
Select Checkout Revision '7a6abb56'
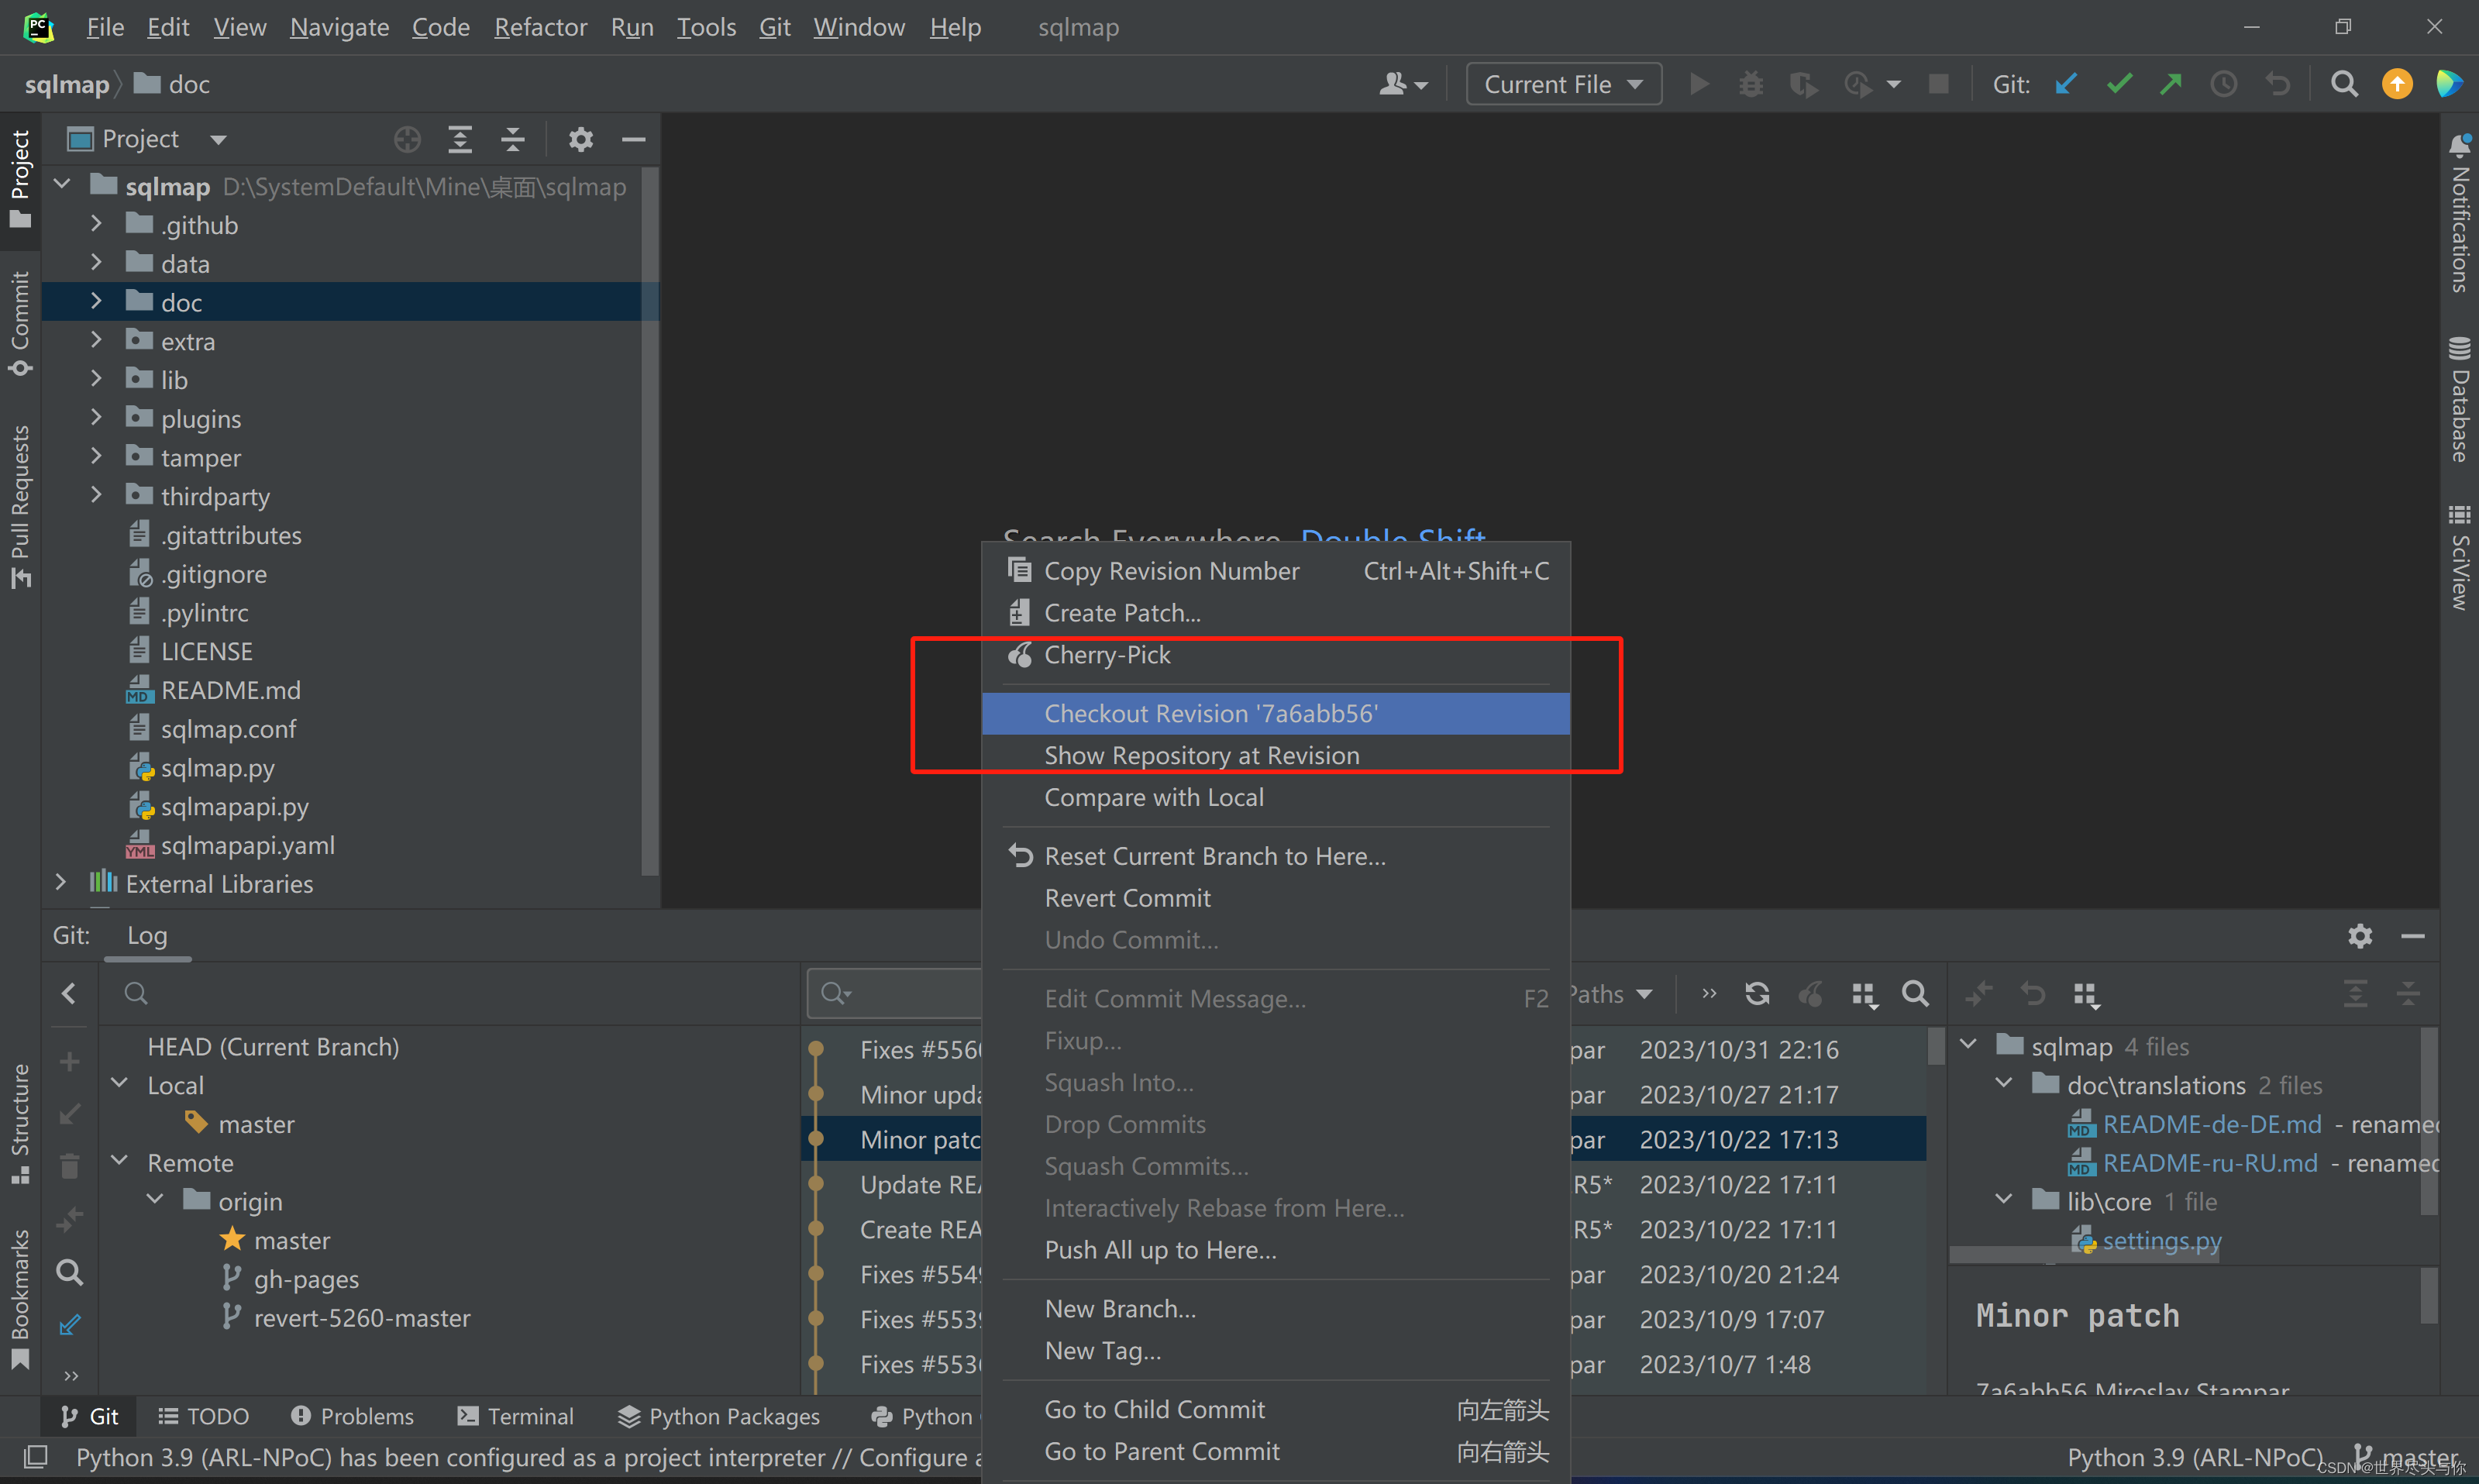(x=1275, y=713)
